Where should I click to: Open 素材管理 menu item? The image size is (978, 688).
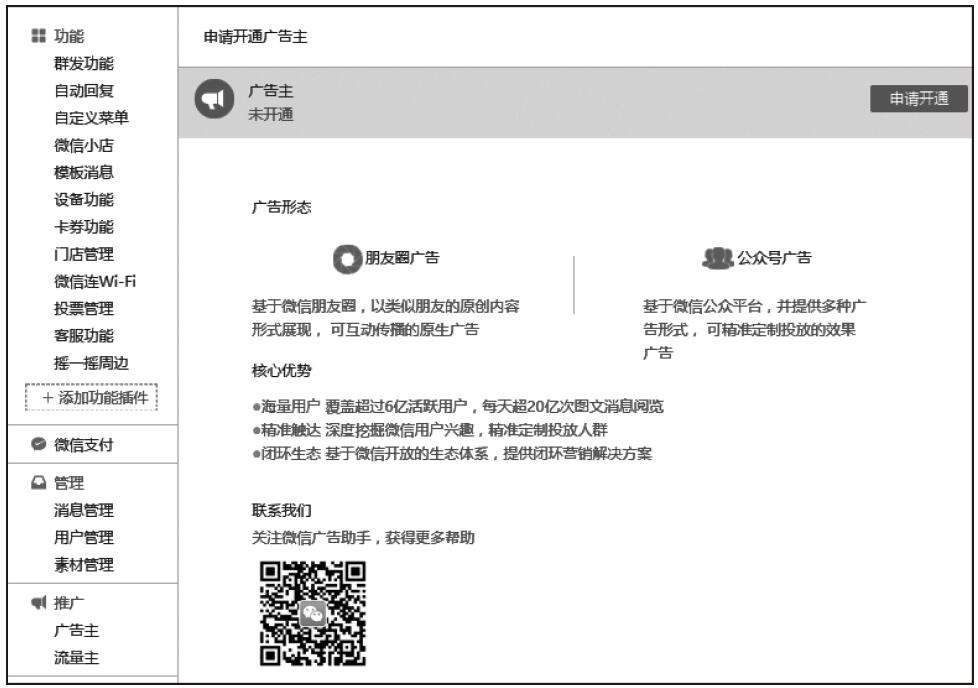point(84,564)
